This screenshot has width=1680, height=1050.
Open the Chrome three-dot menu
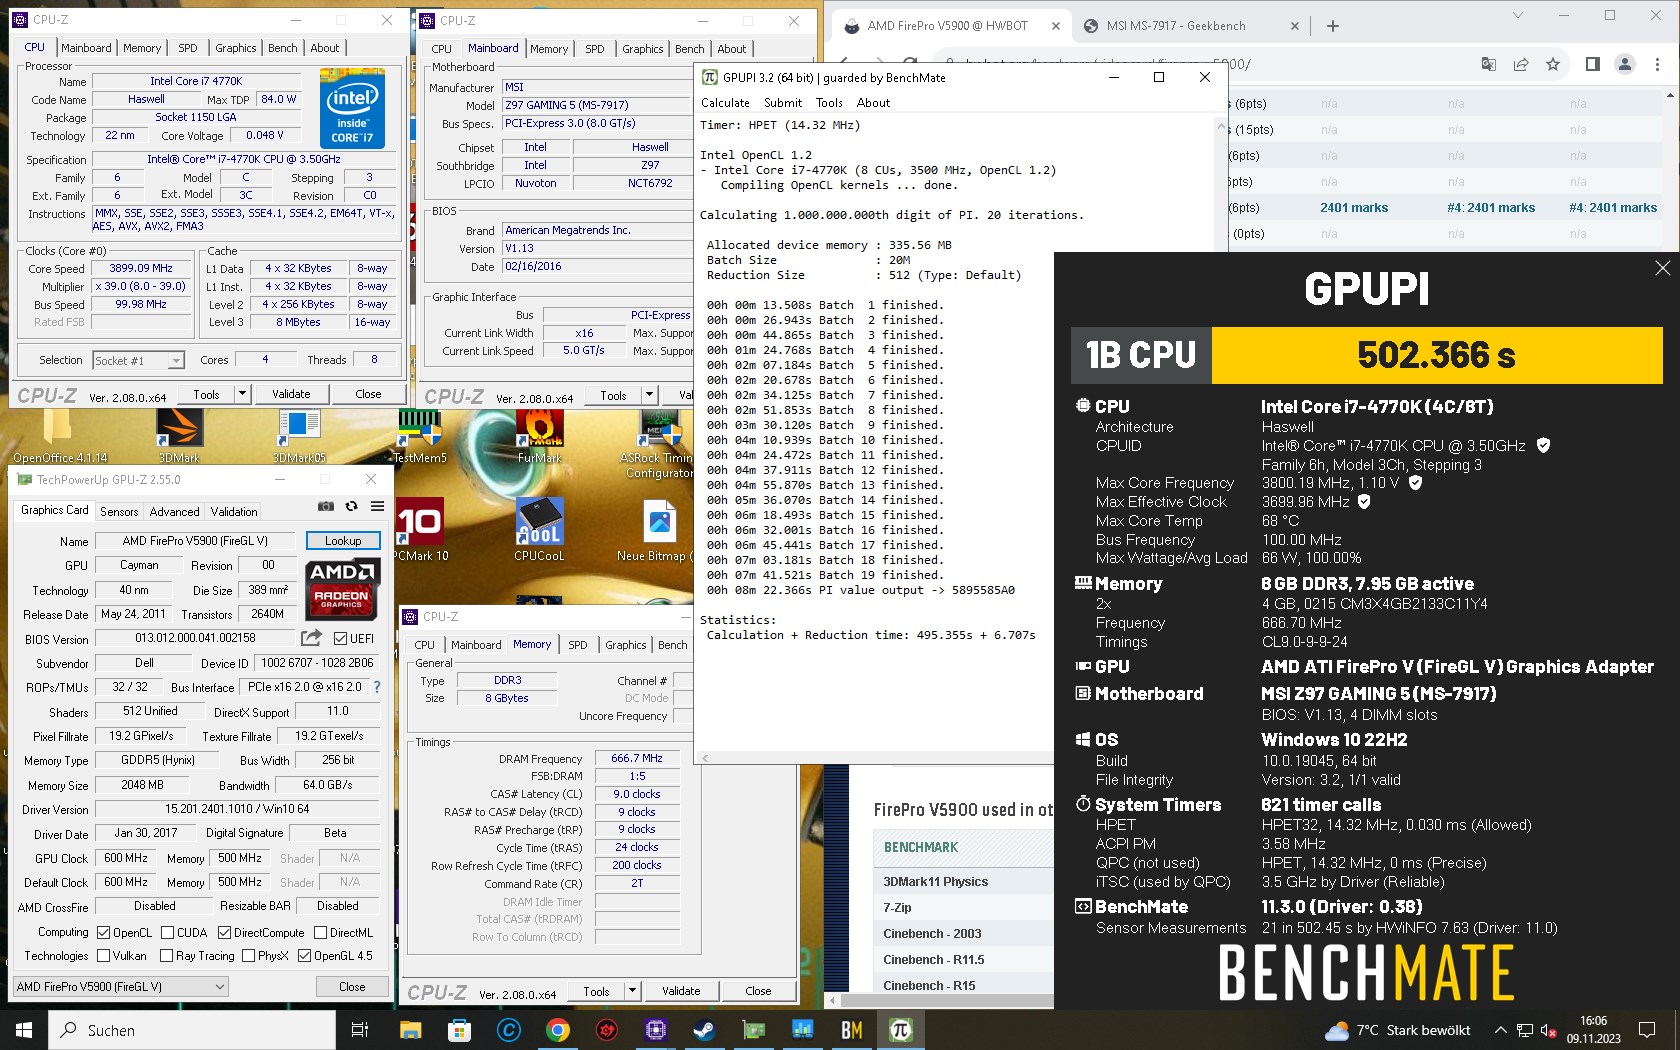(1657, 64)
